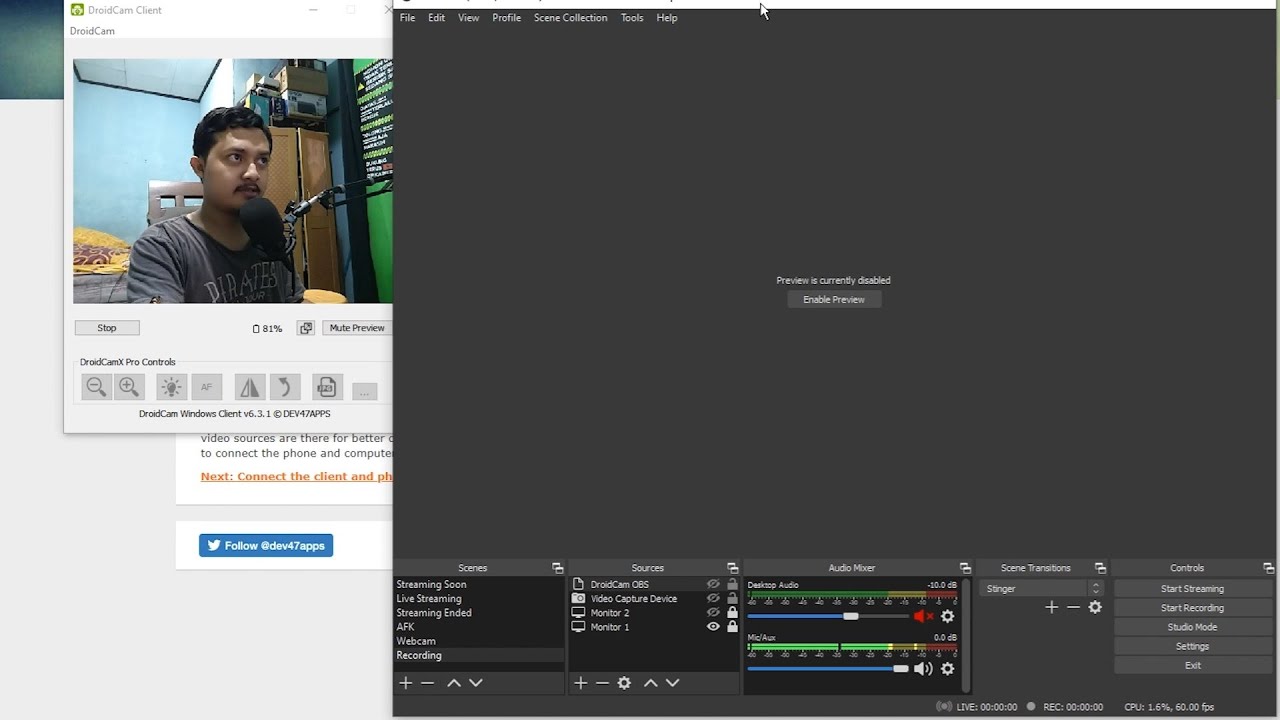Rotate the DroidCam video with curved arrow
The width and height of the screenshot is (1280, 720).
[x=284, y=387]
